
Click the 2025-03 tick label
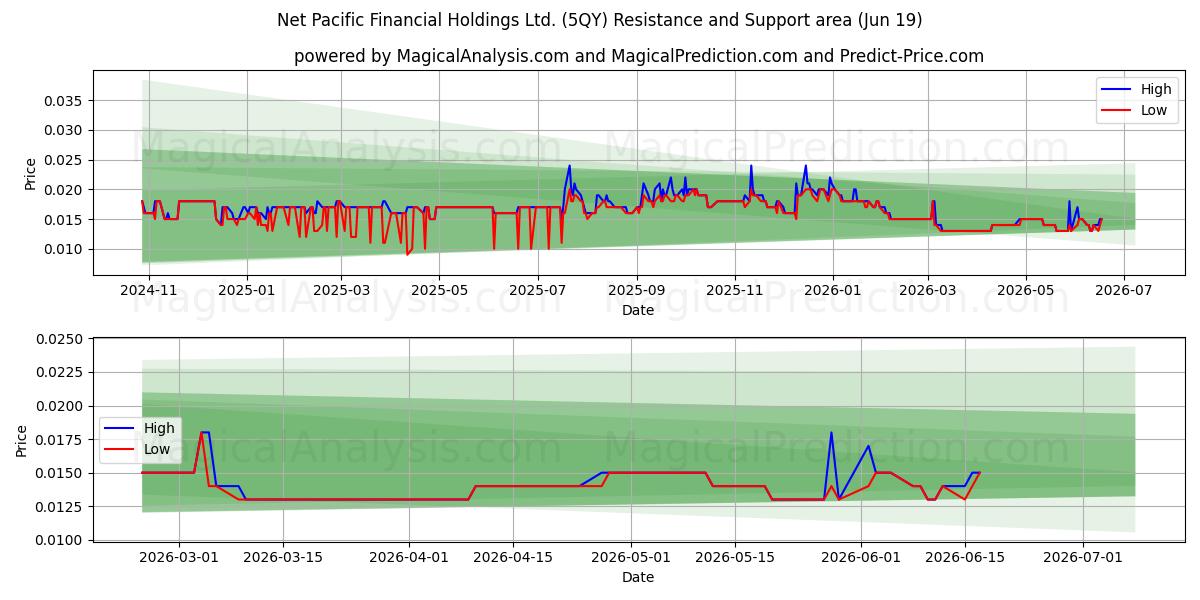[x=341, y=290]
